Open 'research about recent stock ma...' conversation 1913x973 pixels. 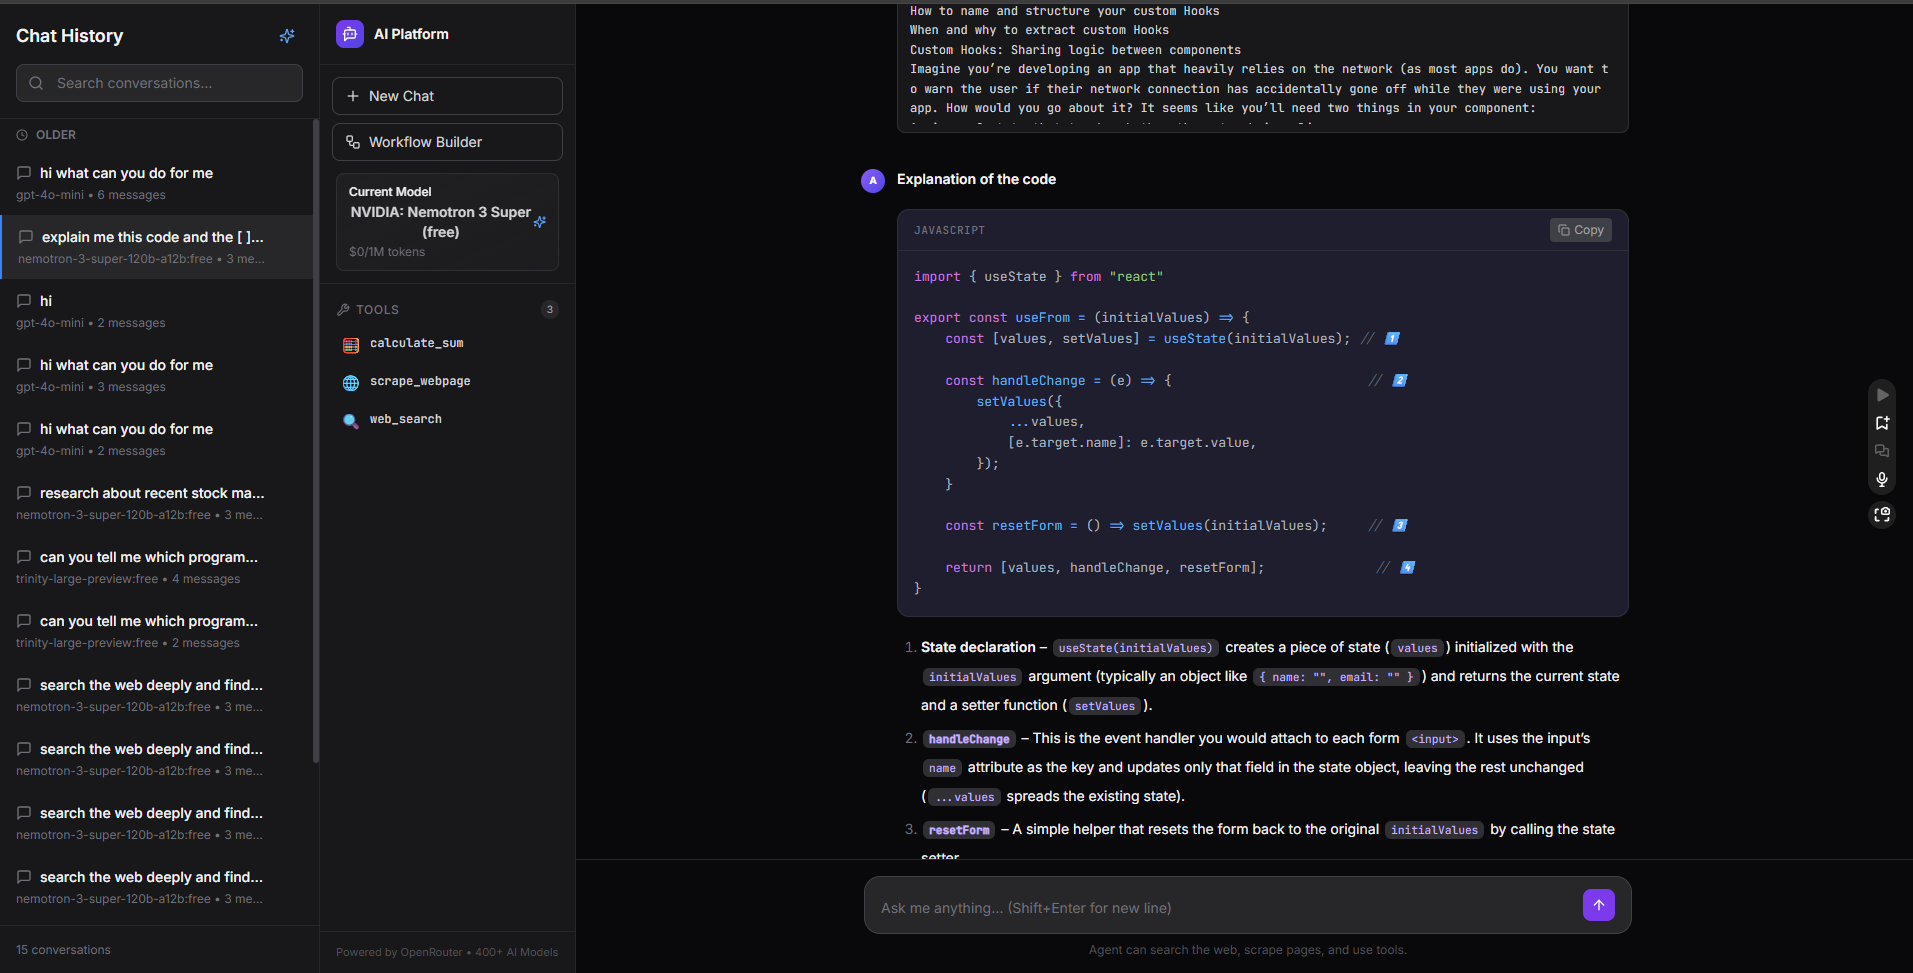pos(156,503)
